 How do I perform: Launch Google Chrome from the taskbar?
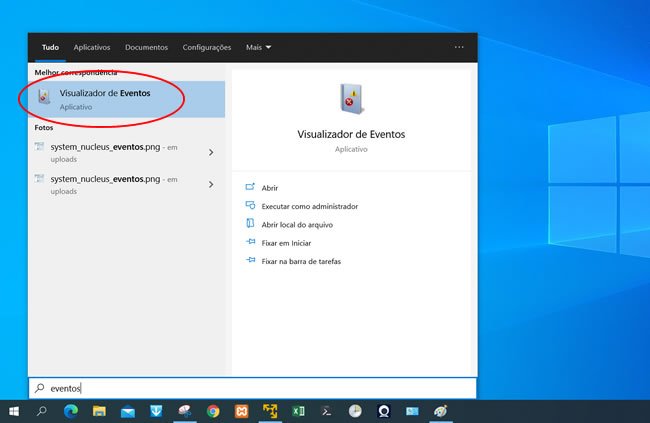point(213,411)
